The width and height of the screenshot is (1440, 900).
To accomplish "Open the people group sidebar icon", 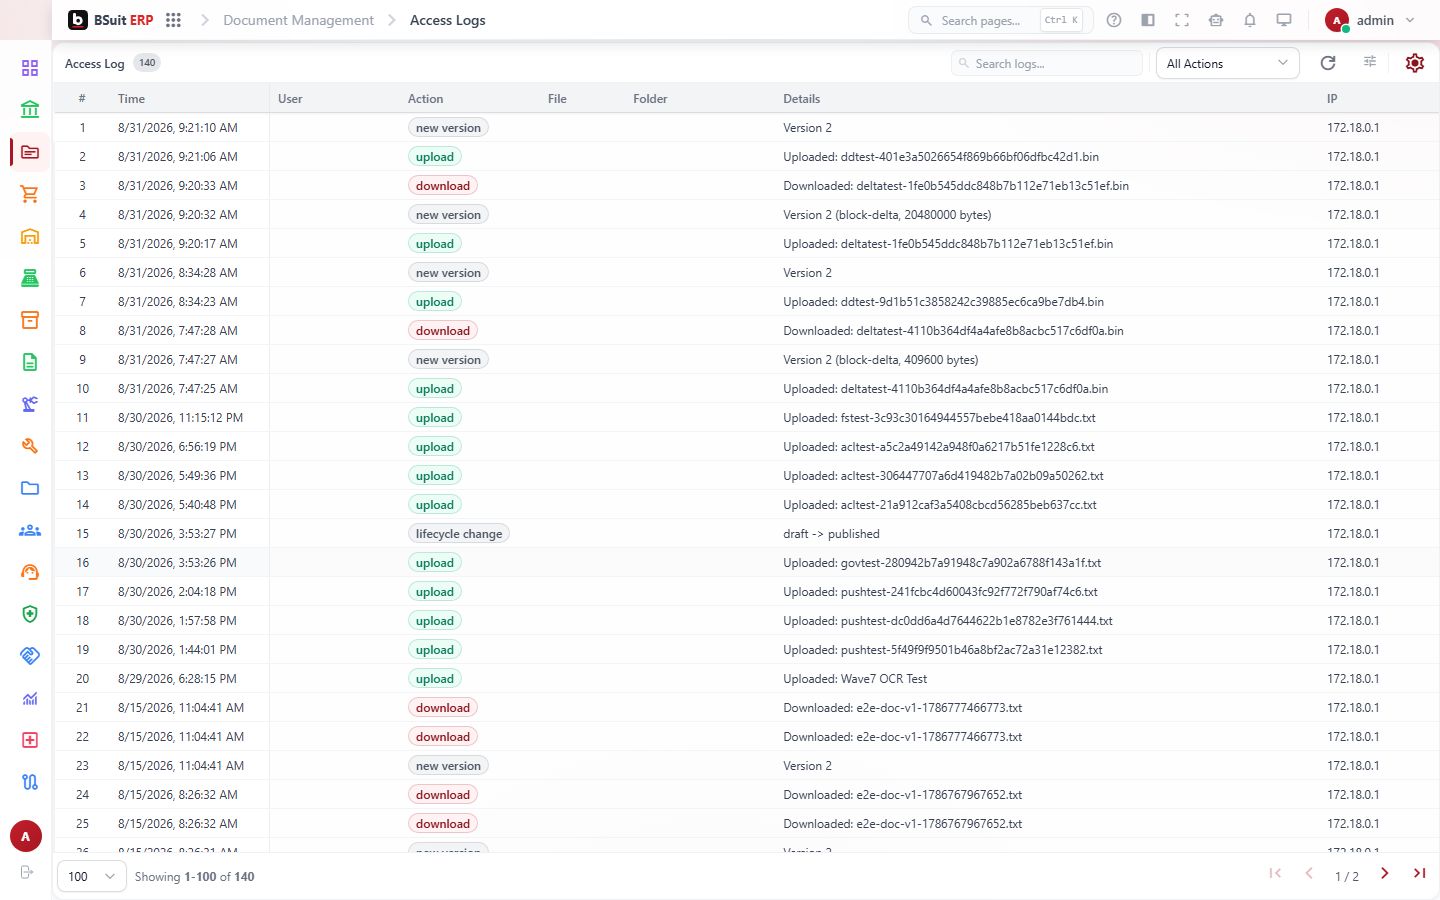I will [30, 530].
